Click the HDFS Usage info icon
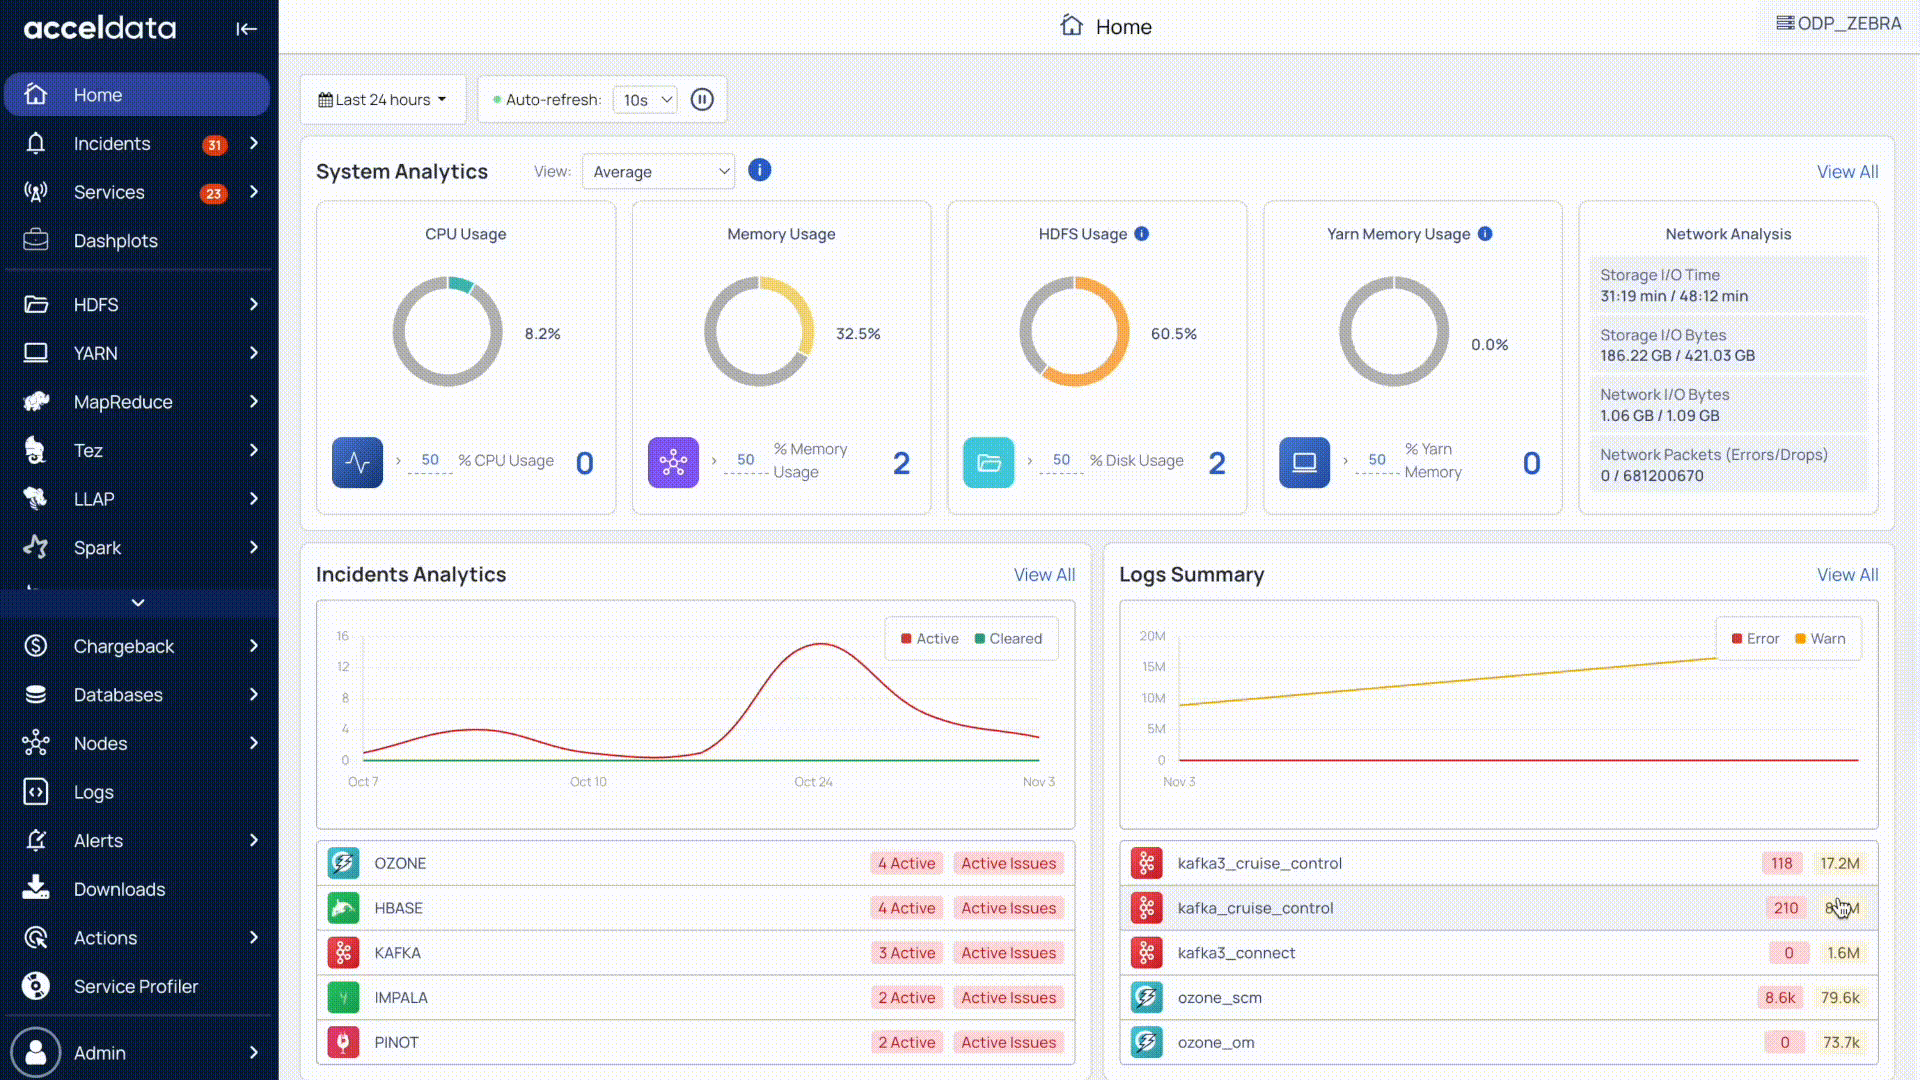1920x1080 pixels. pos(1142,234)
